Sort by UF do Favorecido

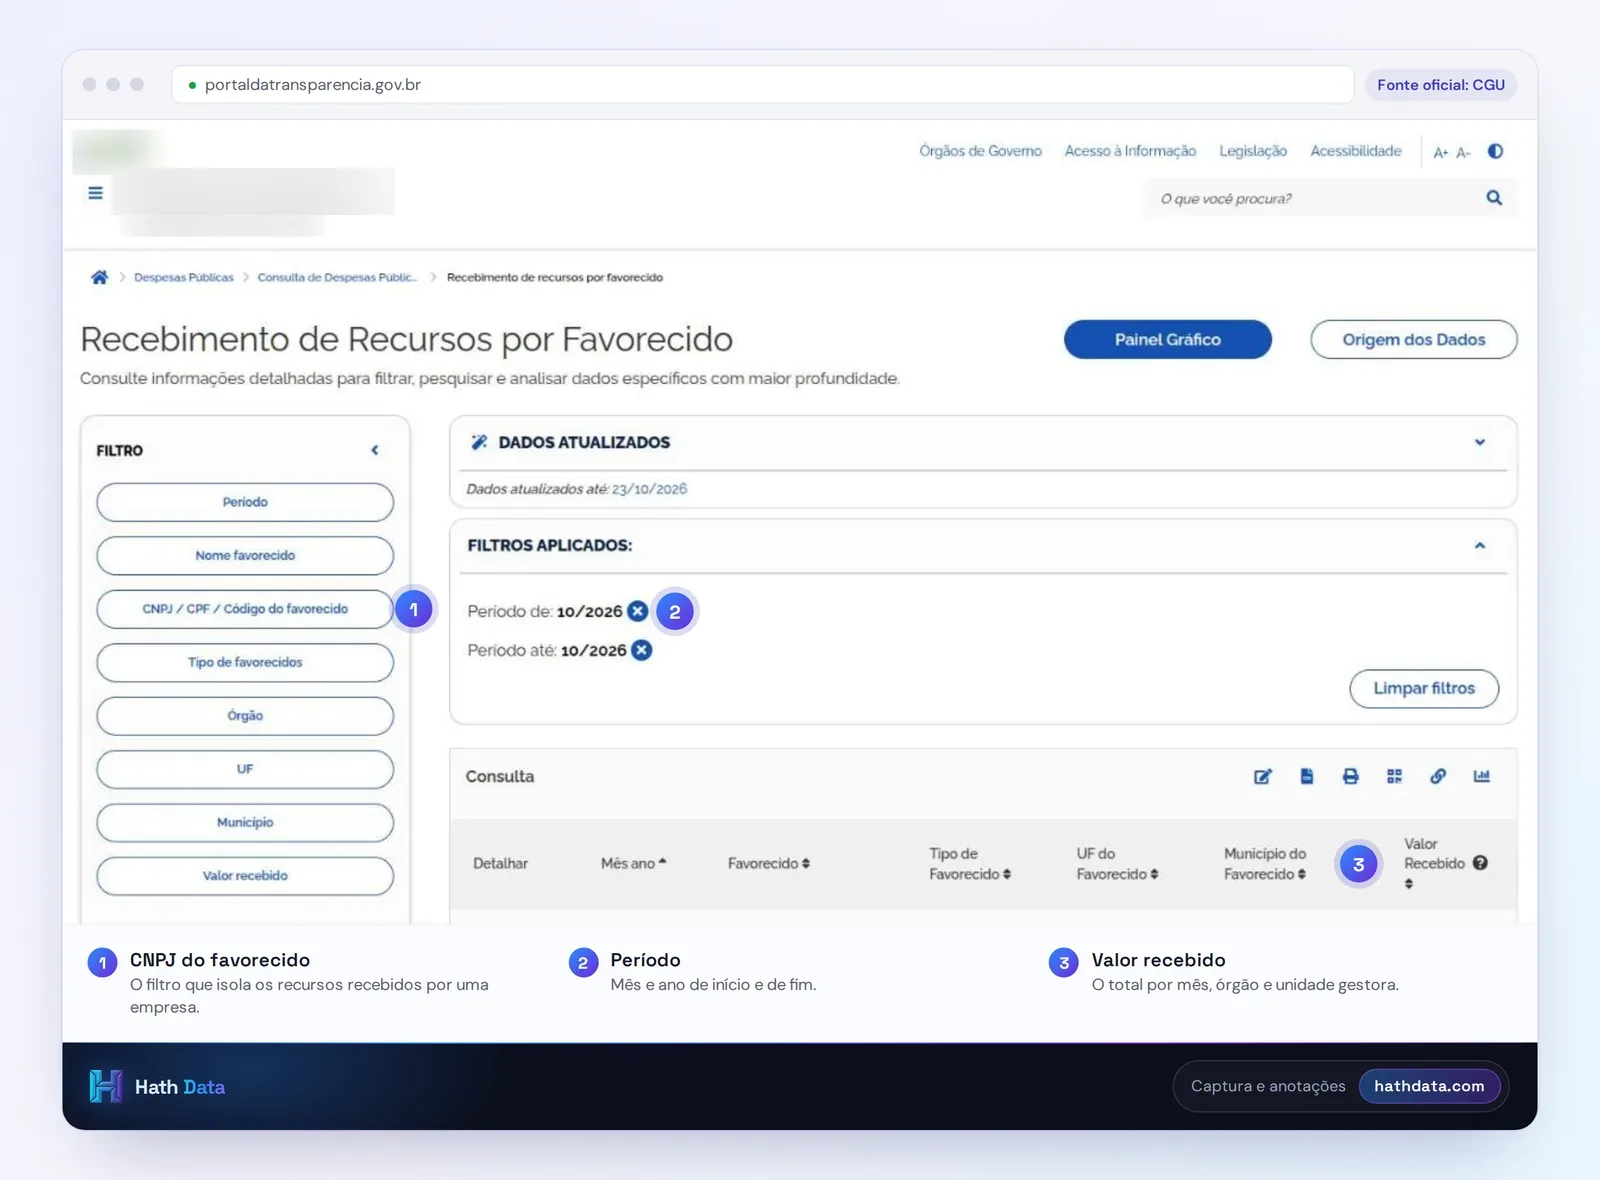1117,864
